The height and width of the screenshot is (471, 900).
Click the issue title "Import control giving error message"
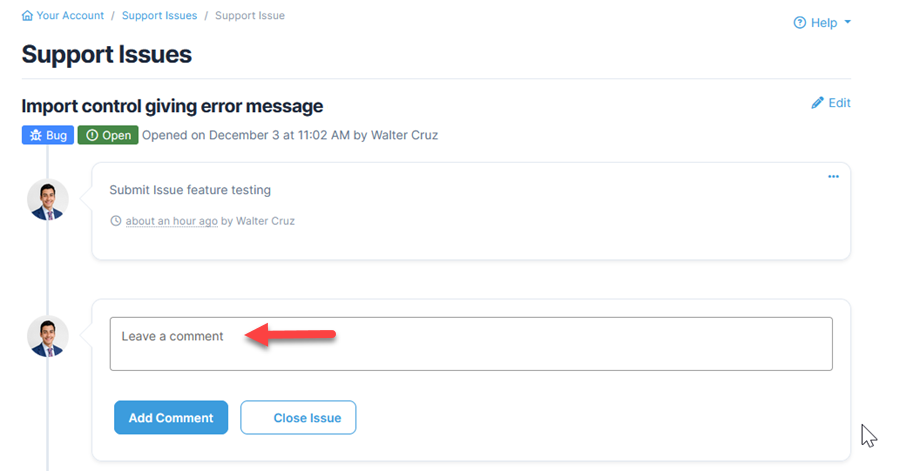coord(172,106)
